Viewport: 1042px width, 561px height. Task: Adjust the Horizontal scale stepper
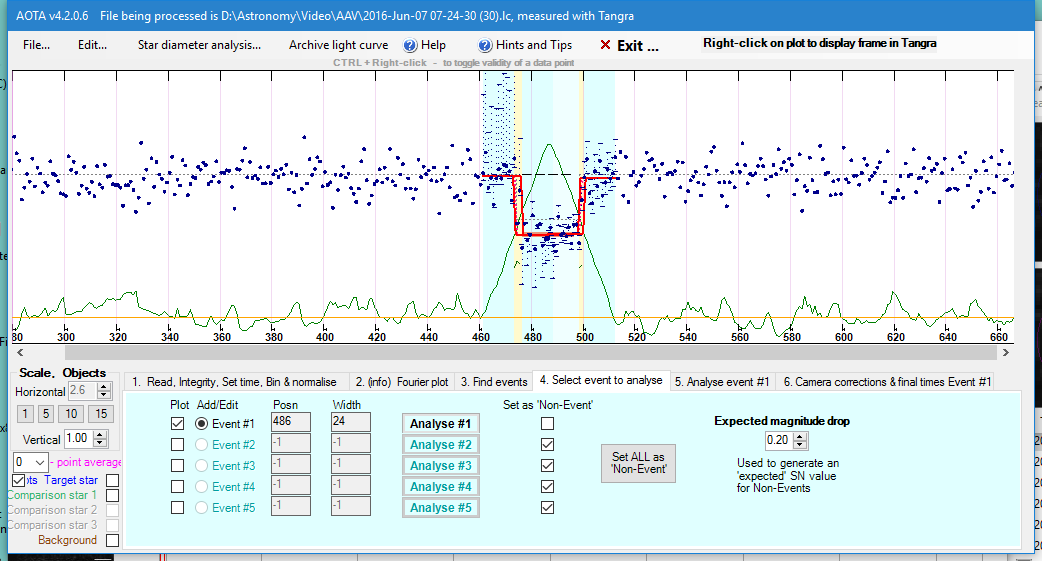pyautogui.click(x=103, y=391)
